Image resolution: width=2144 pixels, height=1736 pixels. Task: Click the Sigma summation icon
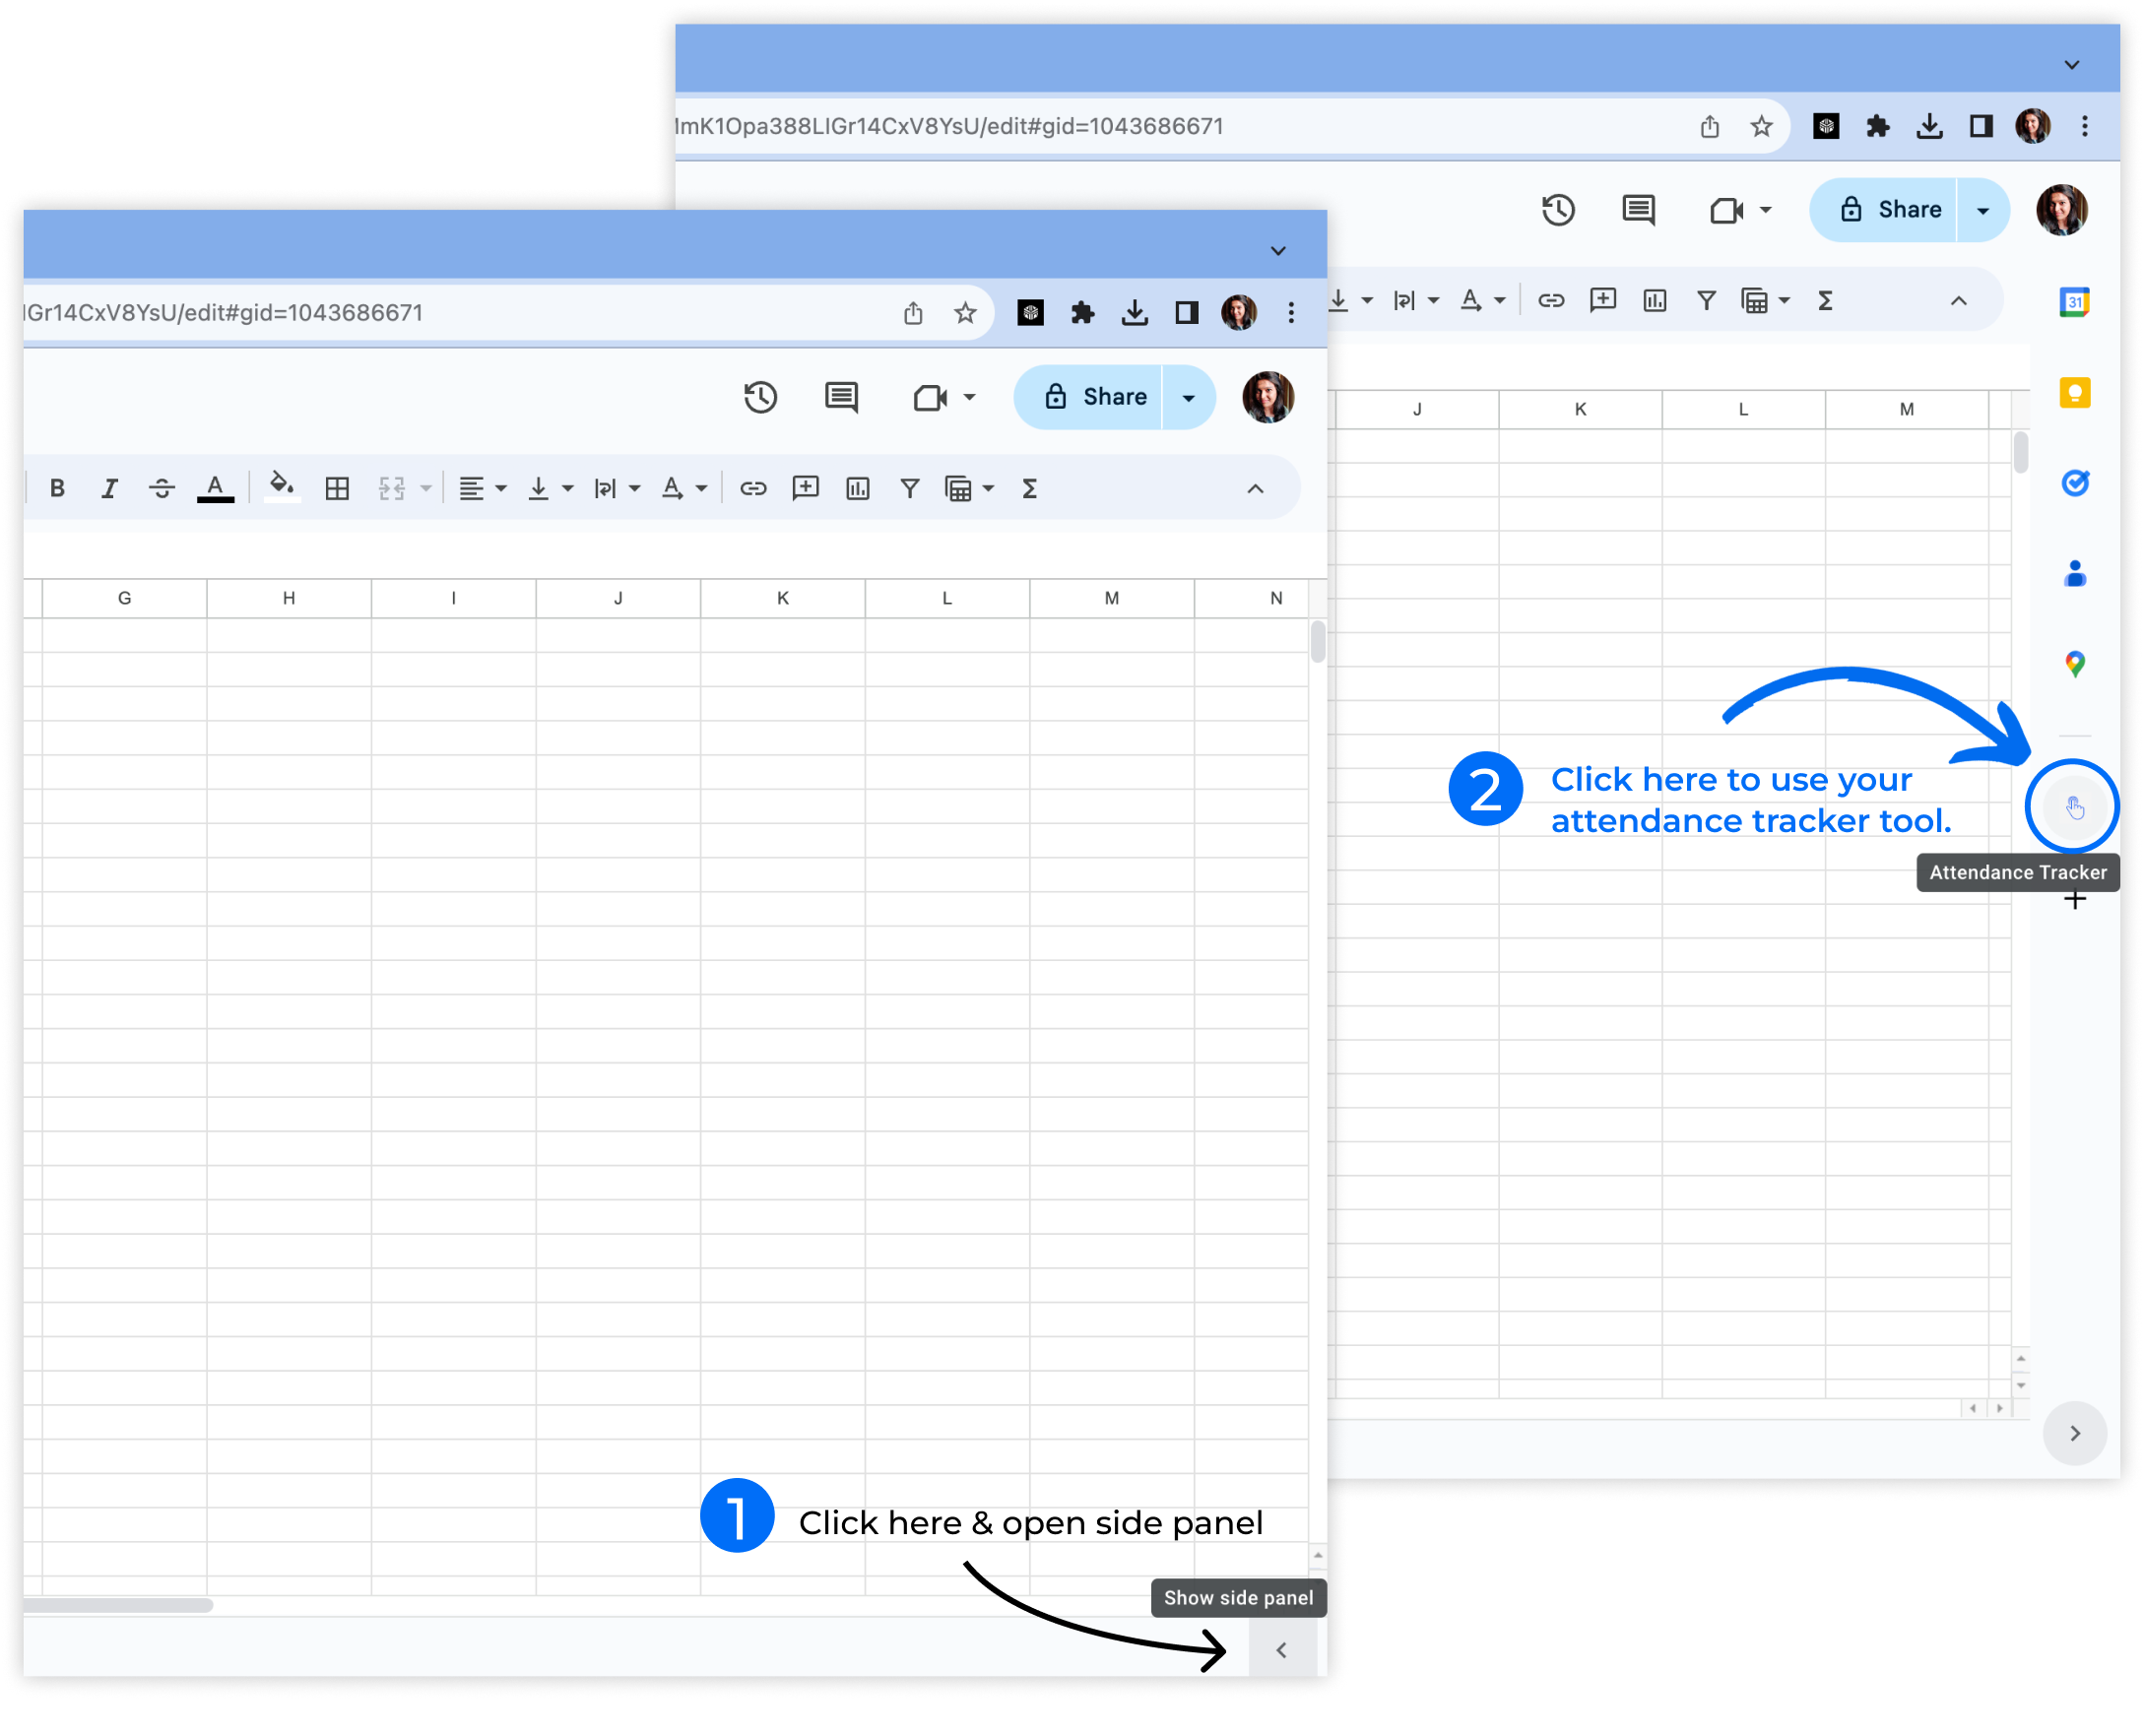click(1029, 487)
